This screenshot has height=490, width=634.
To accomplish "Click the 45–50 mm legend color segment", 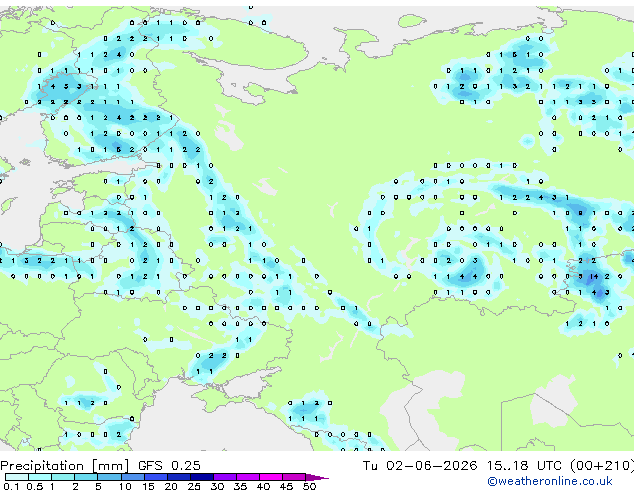I will (x=294, y=477).
